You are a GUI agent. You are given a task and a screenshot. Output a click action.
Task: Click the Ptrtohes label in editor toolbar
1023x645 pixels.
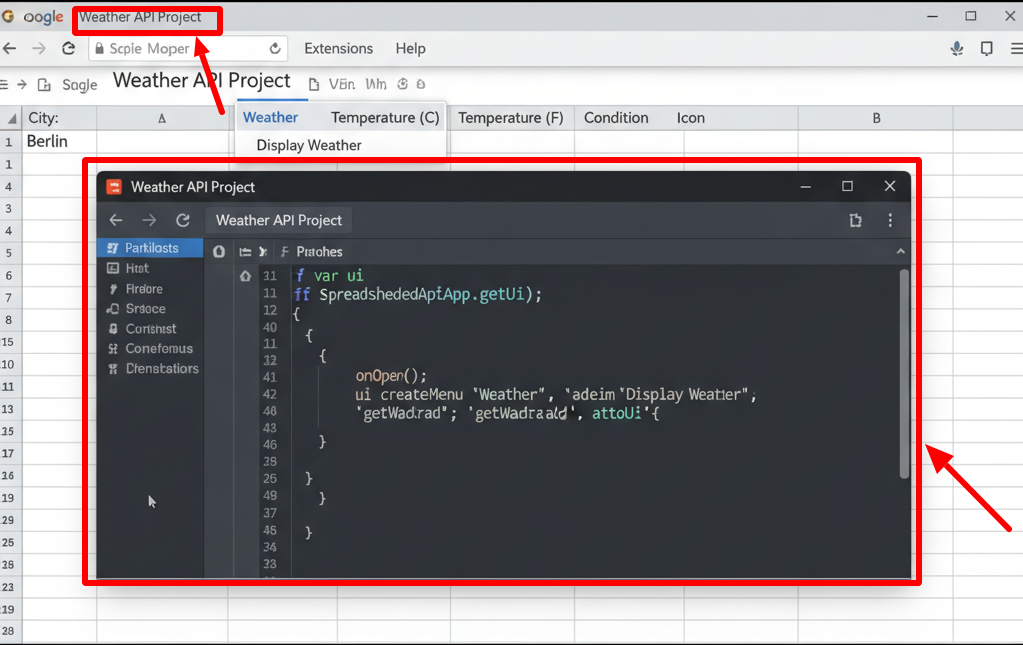[x=319, y=252]
